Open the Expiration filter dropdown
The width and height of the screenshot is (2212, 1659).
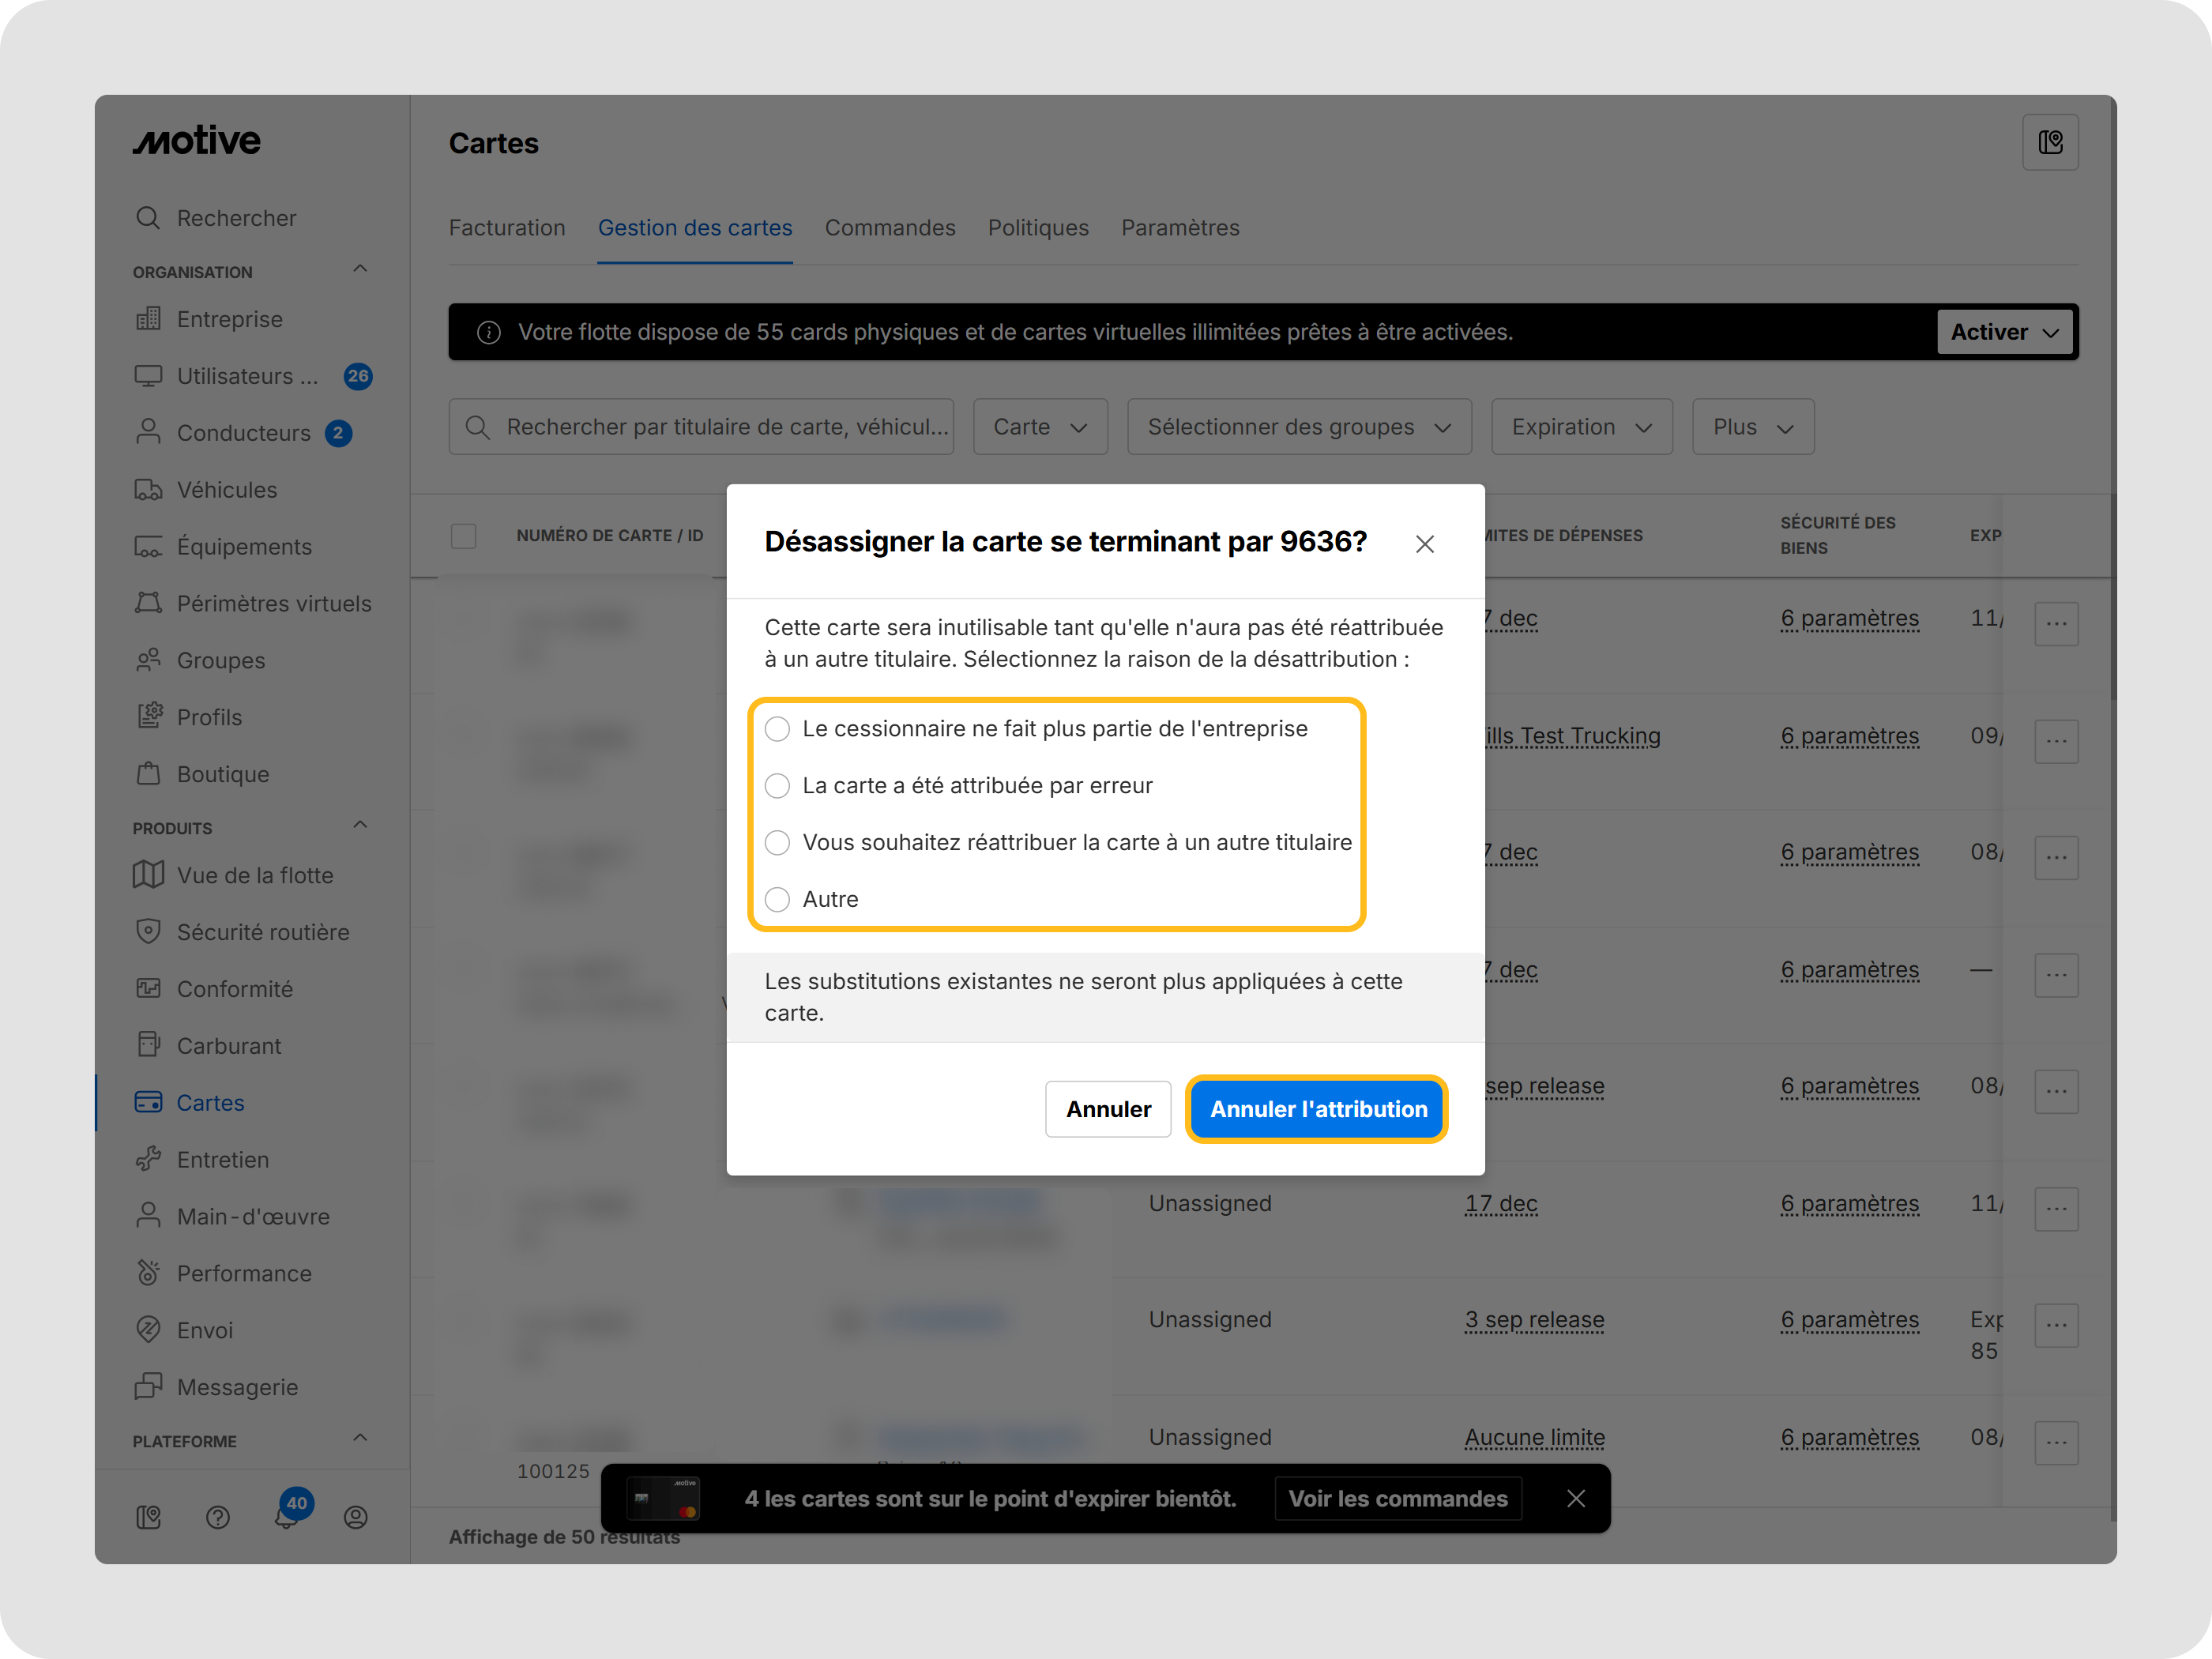point(1582,427)
